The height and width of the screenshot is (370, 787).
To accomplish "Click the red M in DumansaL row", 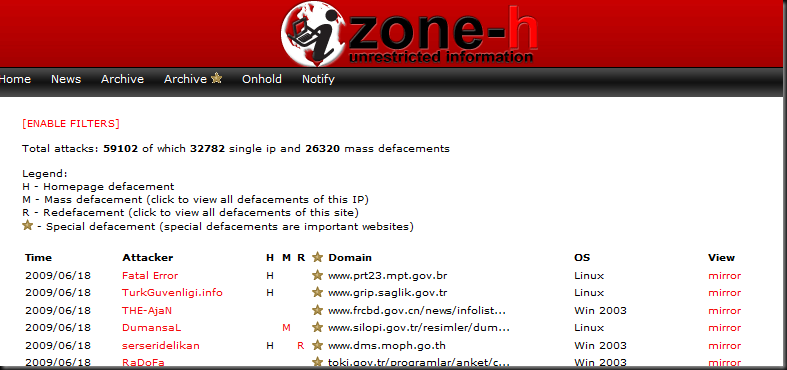I will point(286,328).
